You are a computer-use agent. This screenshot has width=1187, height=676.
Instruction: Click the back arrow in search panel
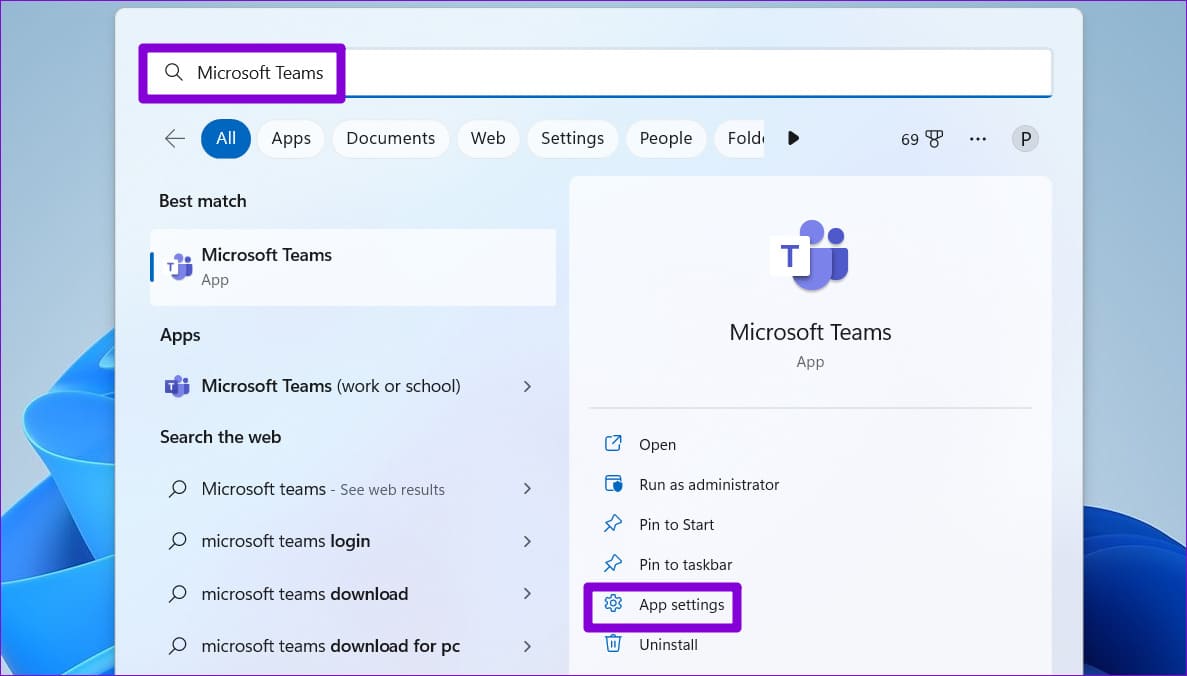[x=175, y=139]
